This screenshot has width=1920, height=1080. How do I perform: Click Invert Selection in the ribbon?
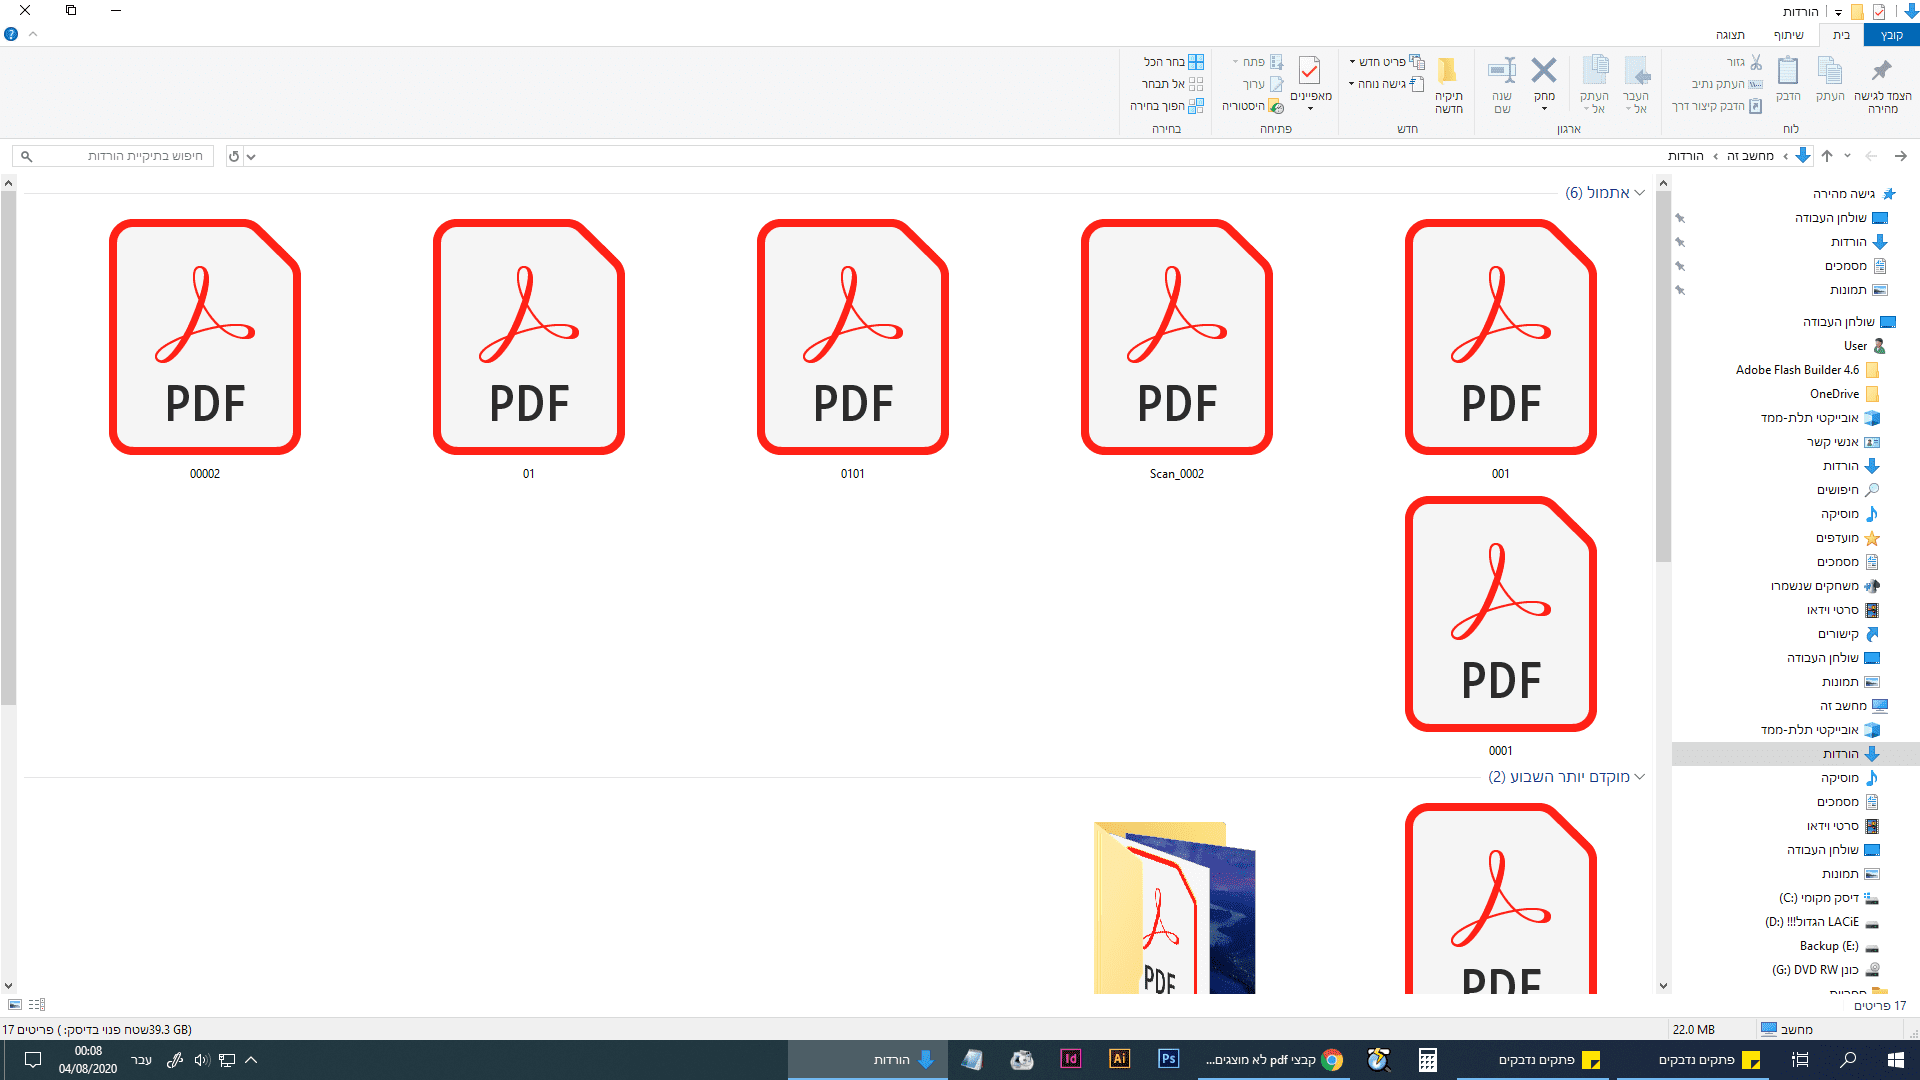(x=1166, y=106)
